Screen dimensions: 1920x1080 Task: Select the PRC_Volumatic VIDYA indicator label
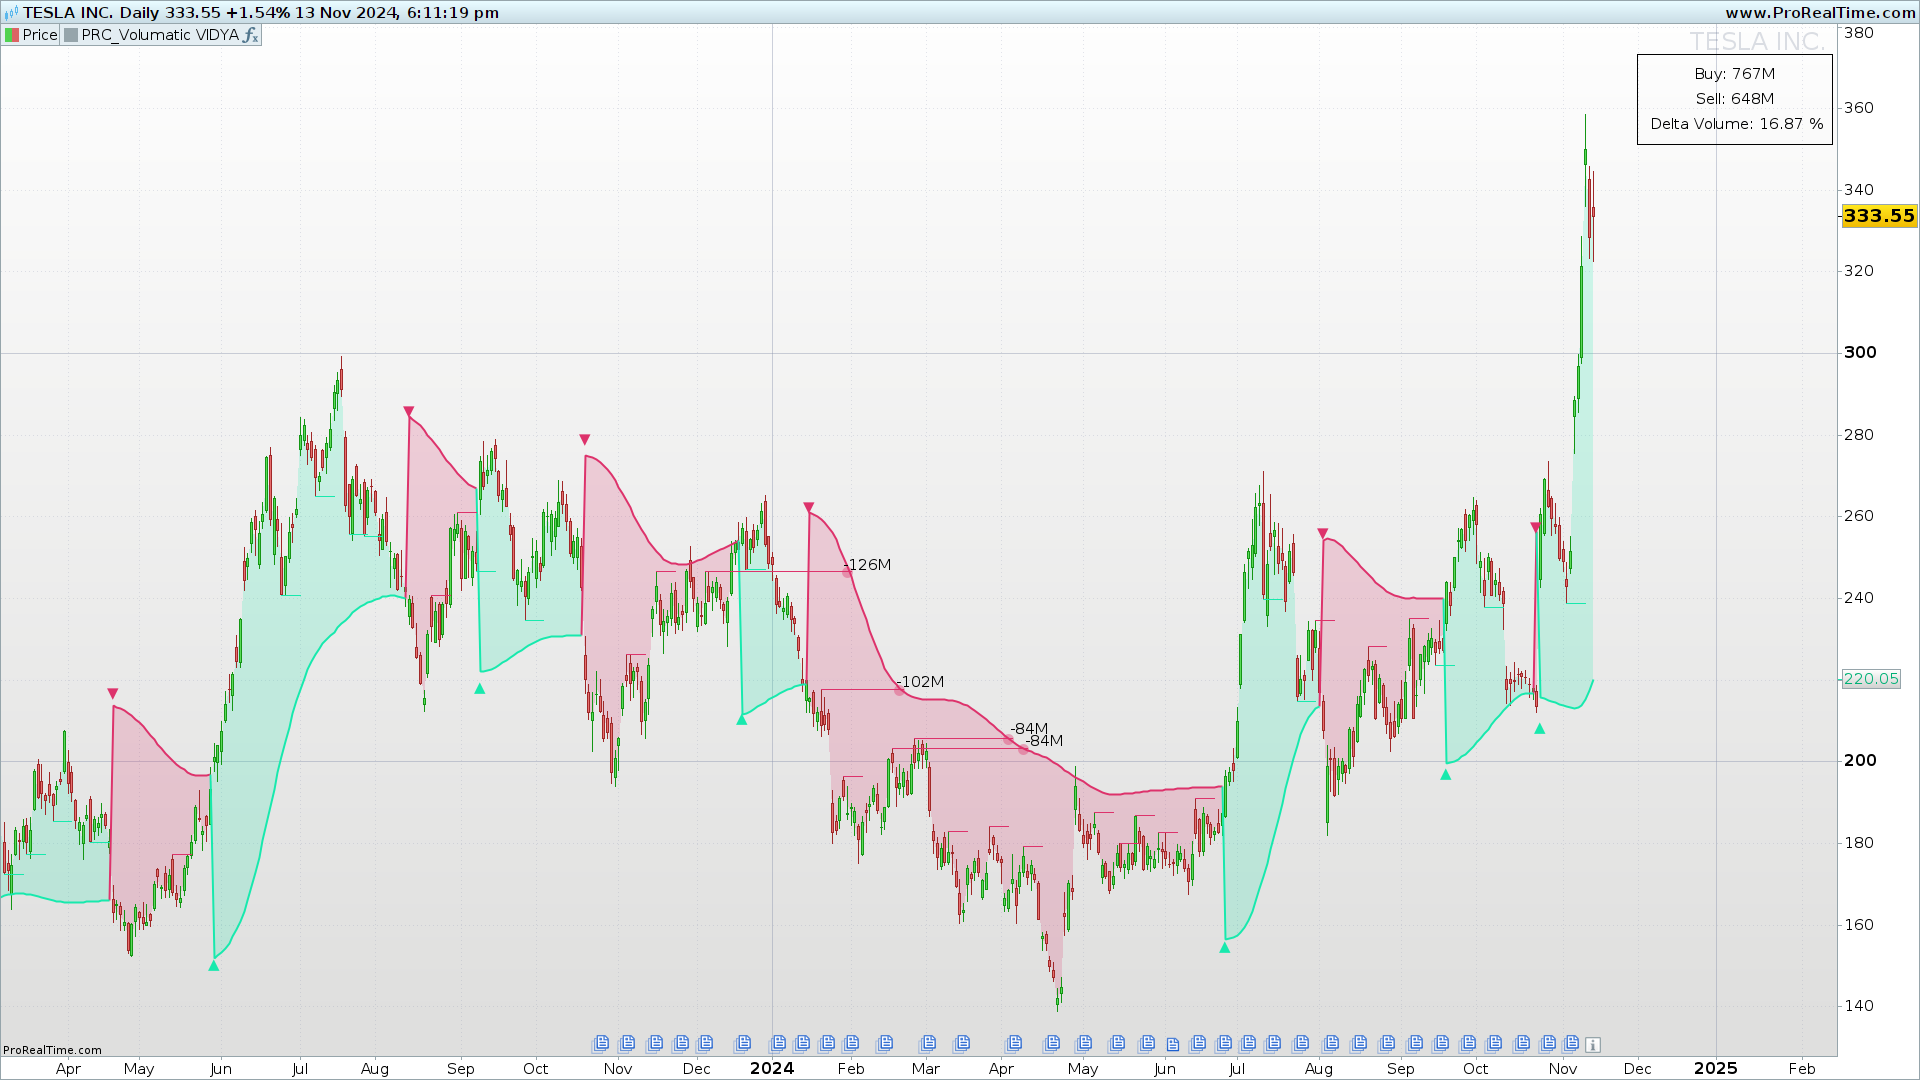pos(160,35)
